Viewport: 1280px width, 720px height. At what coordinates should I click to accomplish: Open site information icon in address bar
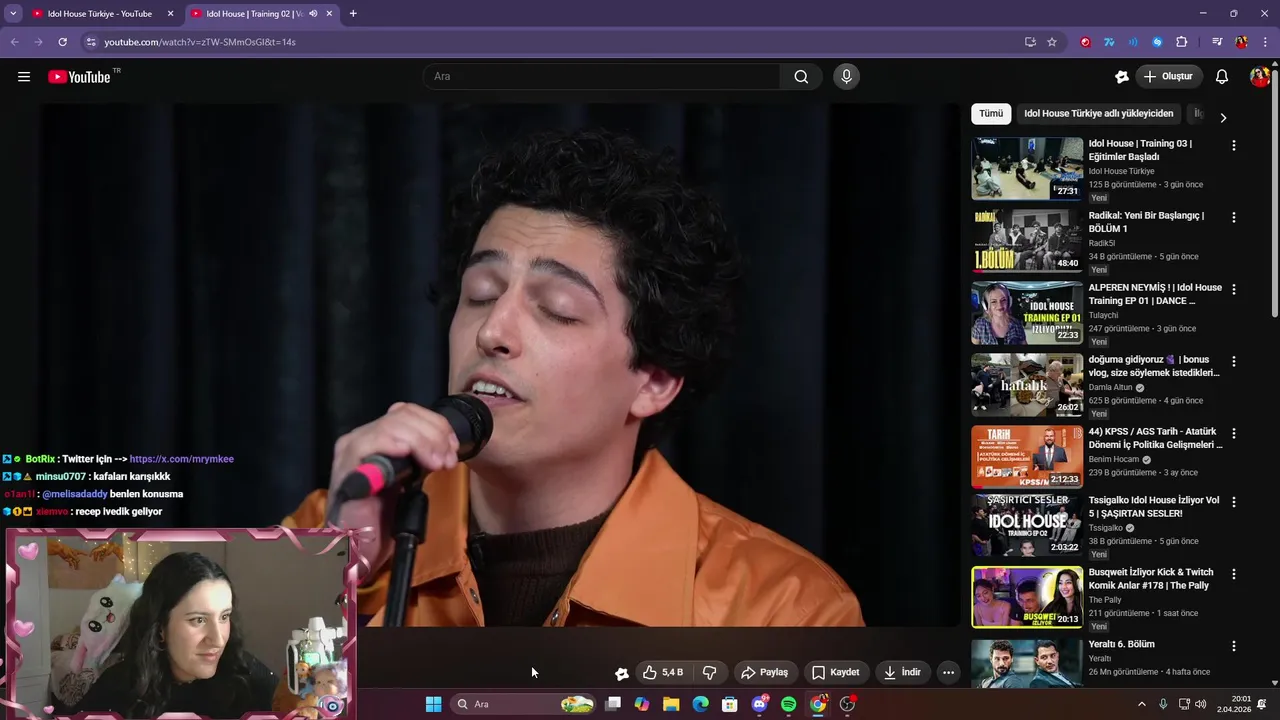coord(91,42)
